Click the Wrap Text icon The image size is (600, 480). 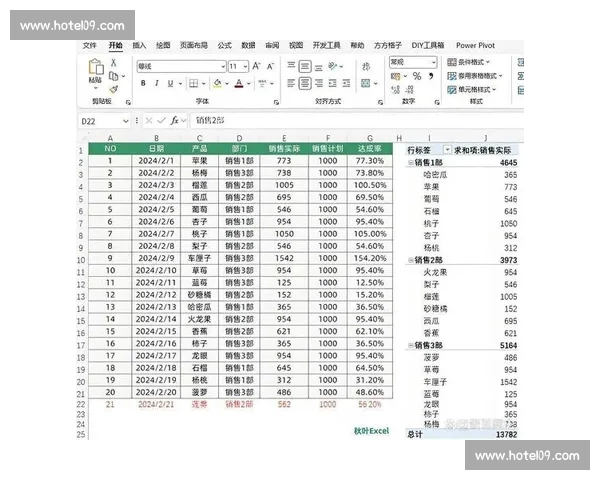pos(366,67)
